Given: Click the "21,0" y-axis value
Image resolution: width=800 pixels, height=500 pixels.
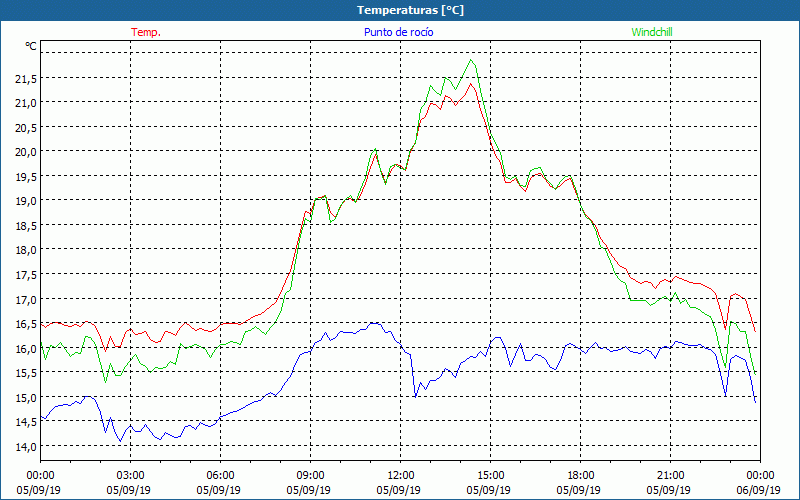Looking at the screenshot, I should [26, 103].
